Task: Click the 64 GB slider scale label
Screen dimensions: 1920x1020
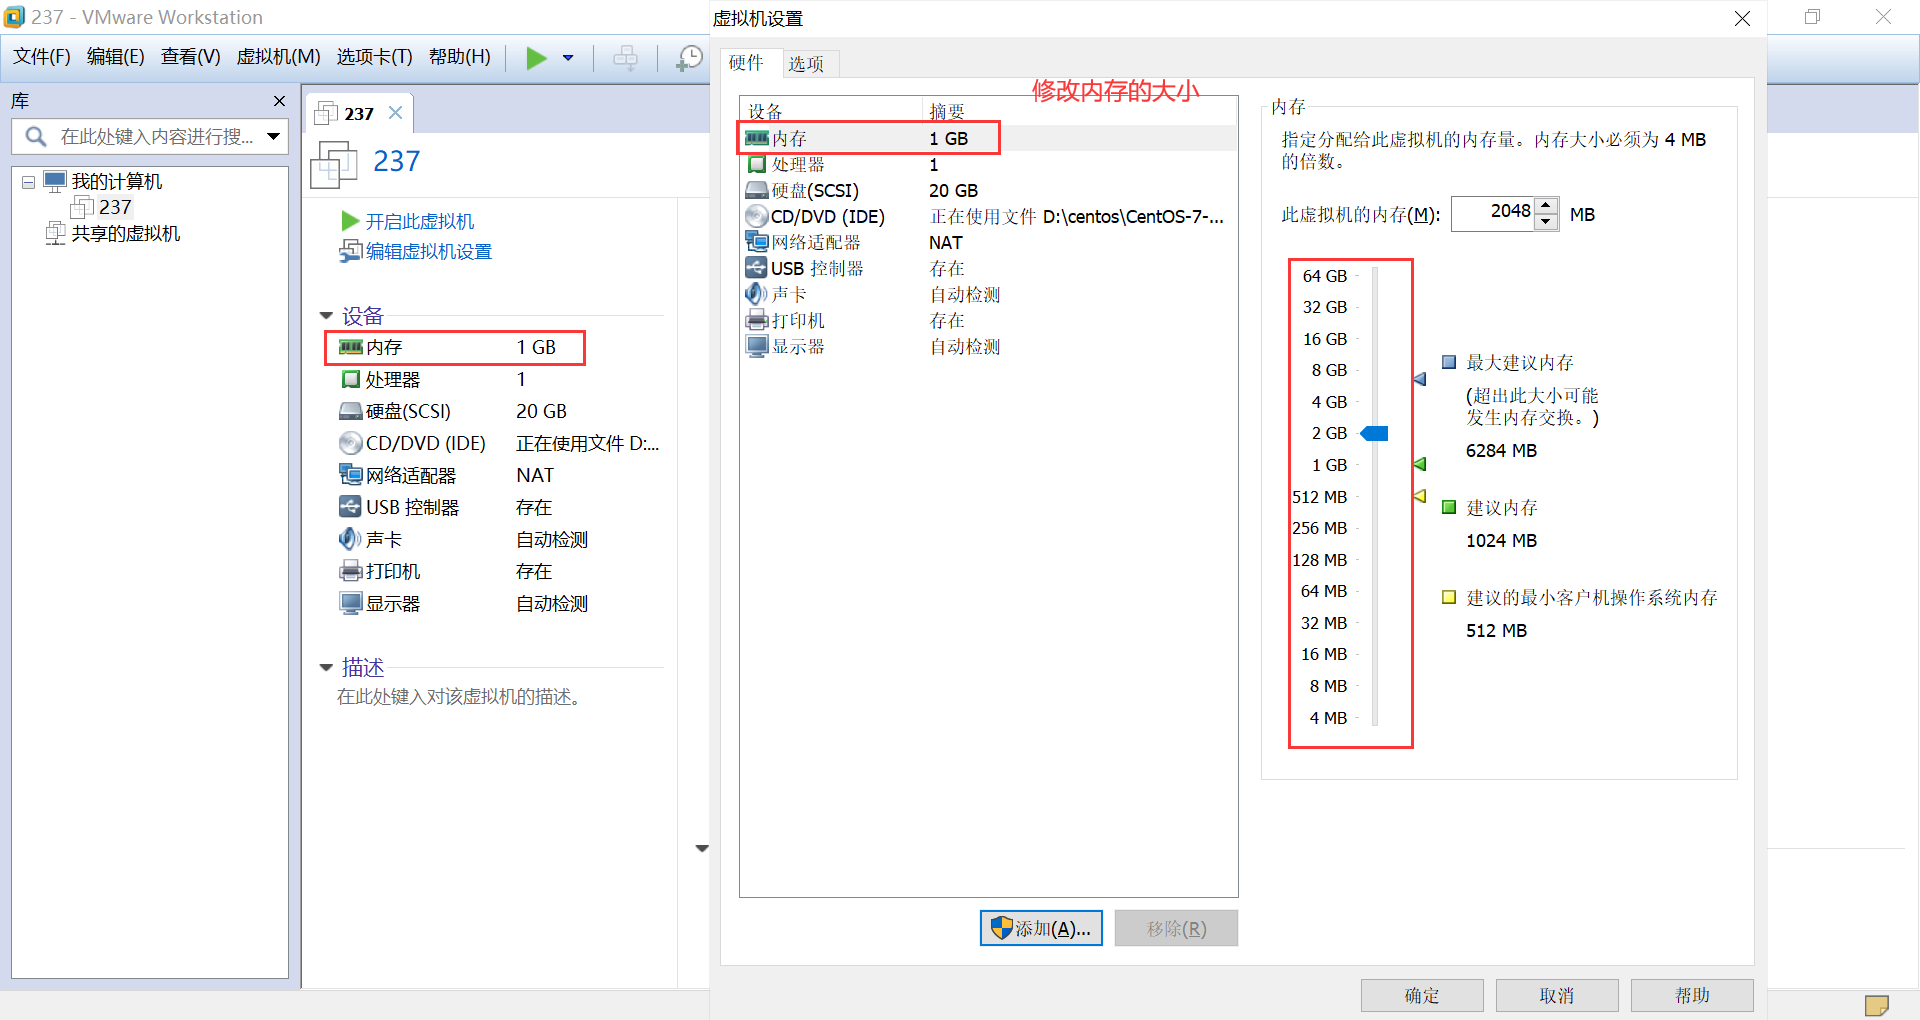Action: (x=1324, y=276)
